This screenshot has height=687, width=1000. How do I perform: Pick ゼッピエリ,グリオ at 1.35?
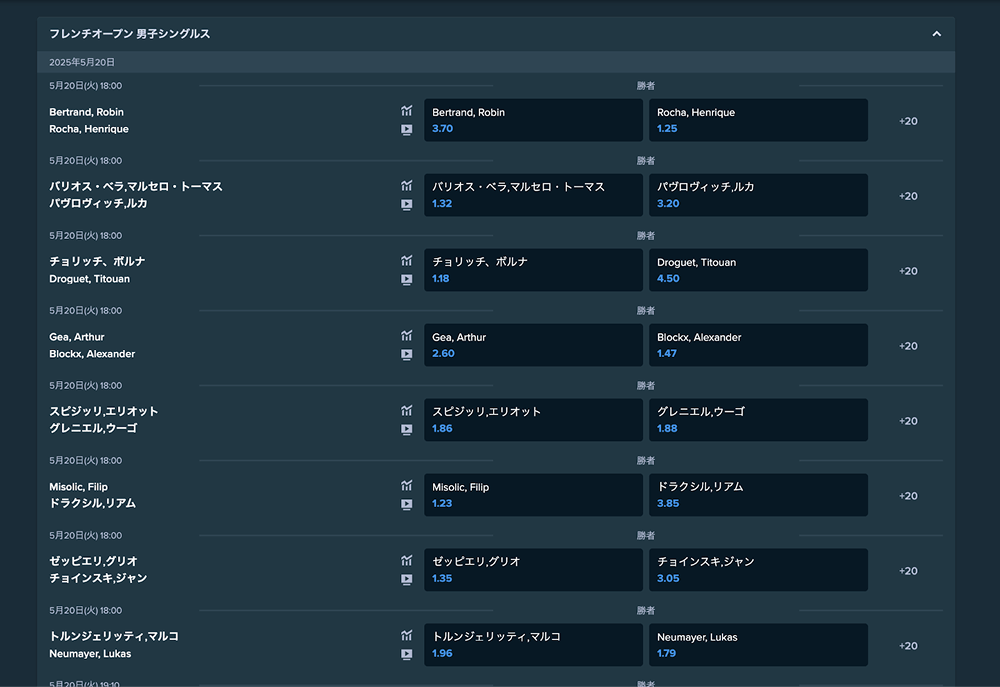pos(533,570)
